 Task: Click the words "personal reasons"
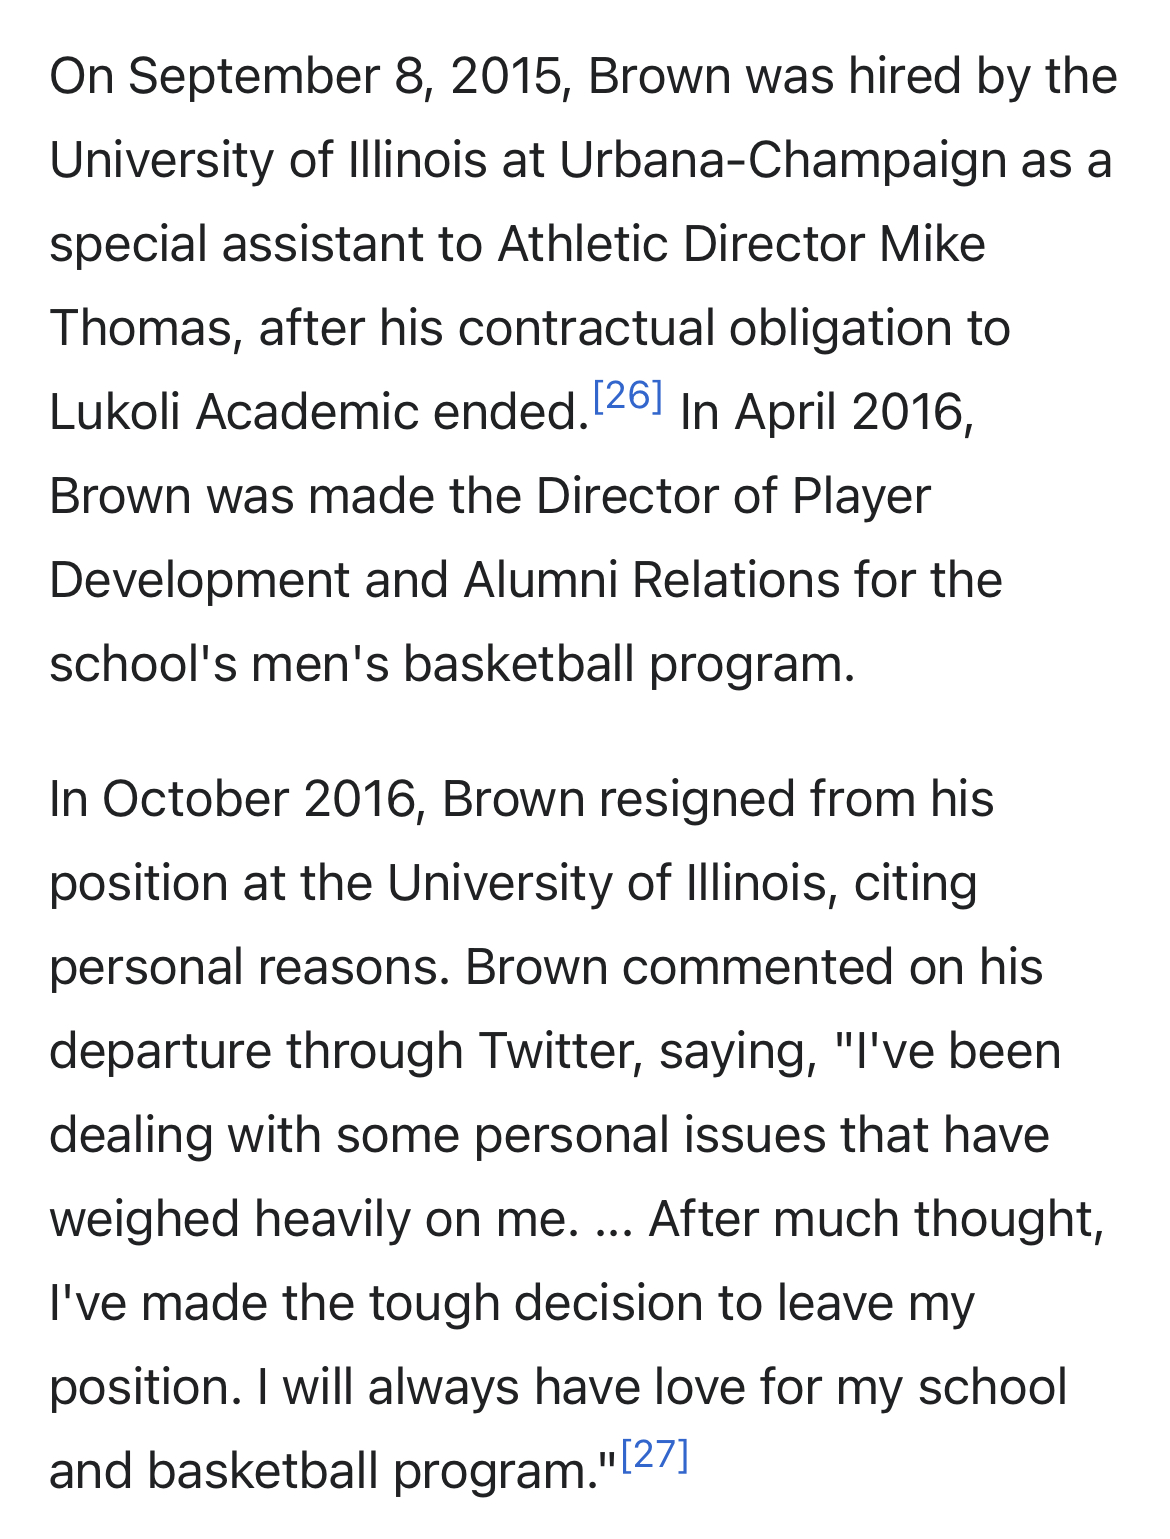[x=248, y=968]
